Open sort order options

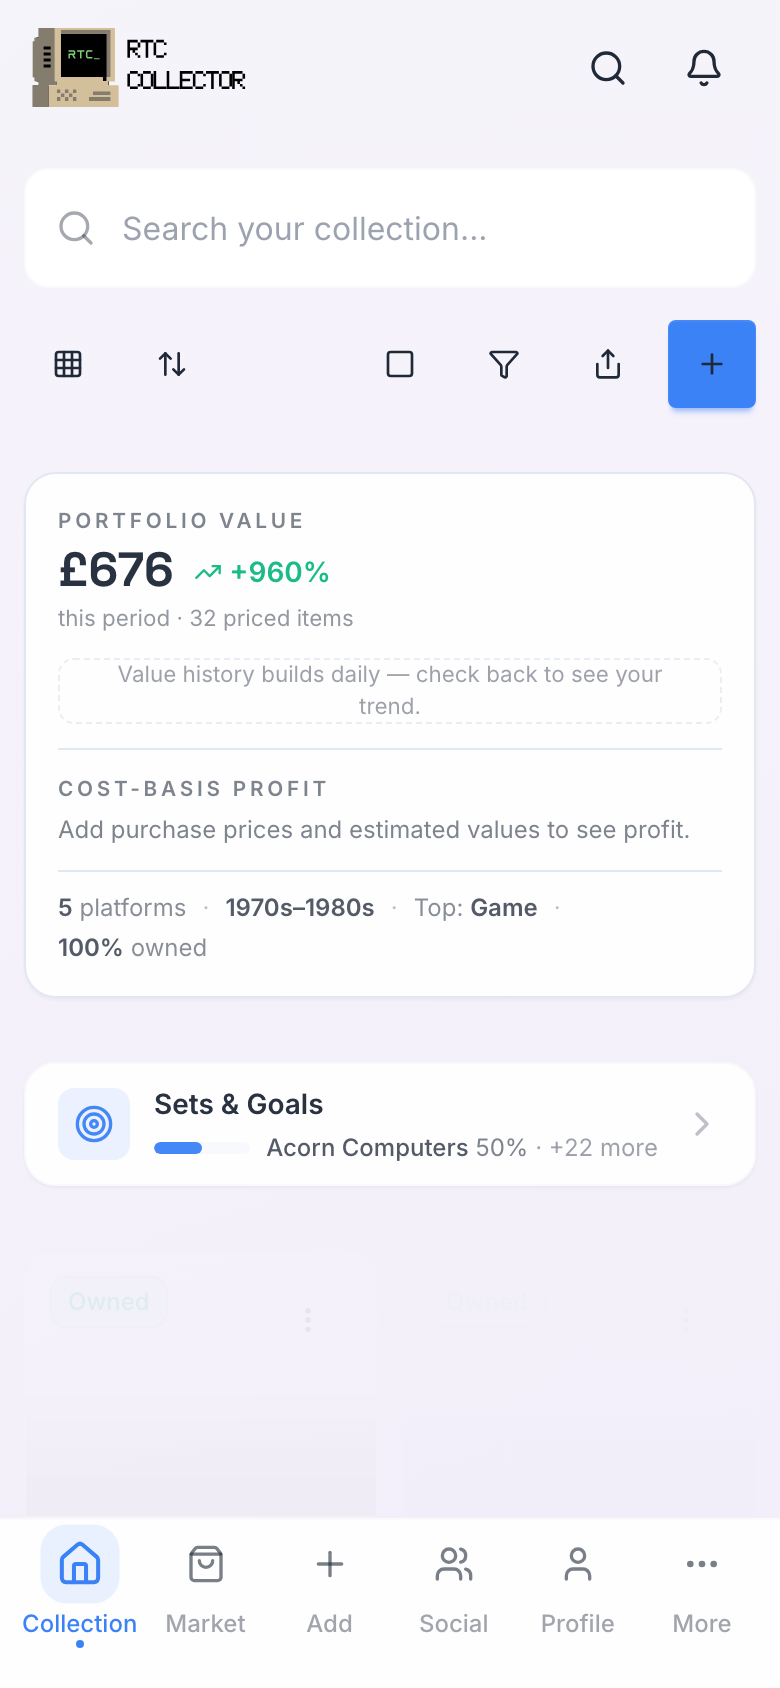tap(172, 364)
